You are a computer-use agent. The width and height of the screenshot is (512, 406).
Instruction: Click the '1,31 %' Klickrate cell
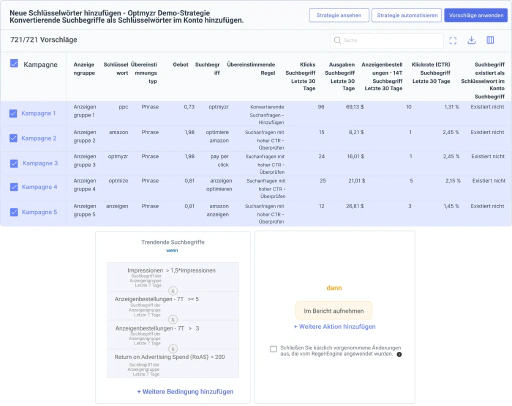pos(451,107)
